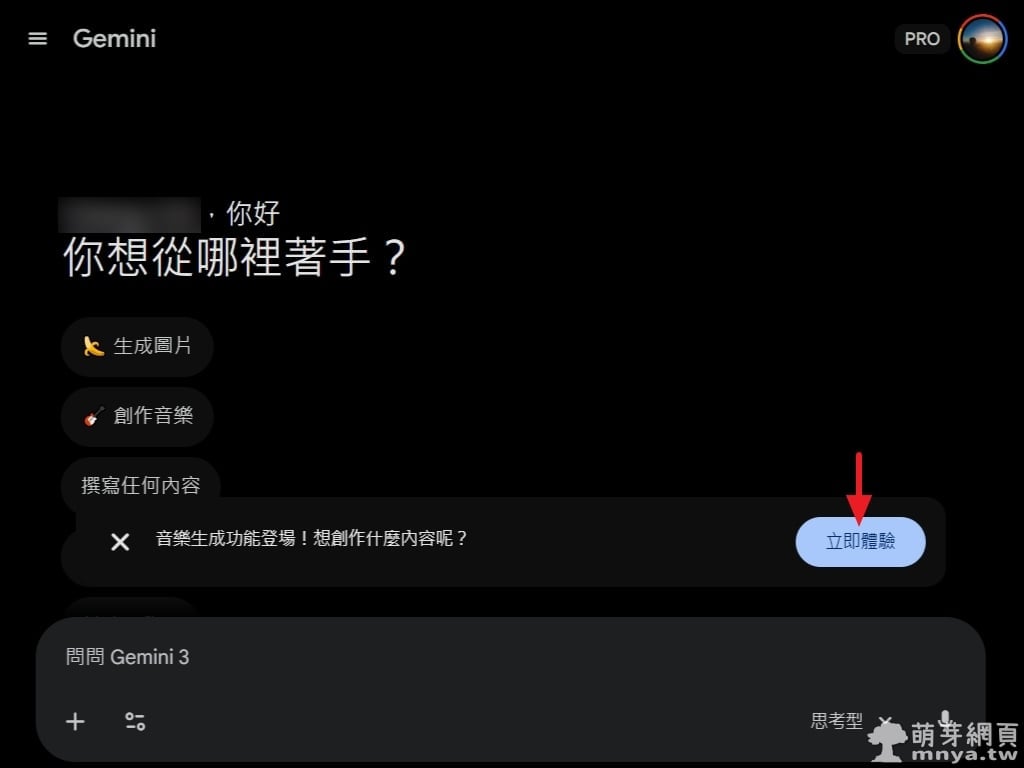
Task: Click the 音樂生成功能登場 banner message
Action: click(312, 539)
